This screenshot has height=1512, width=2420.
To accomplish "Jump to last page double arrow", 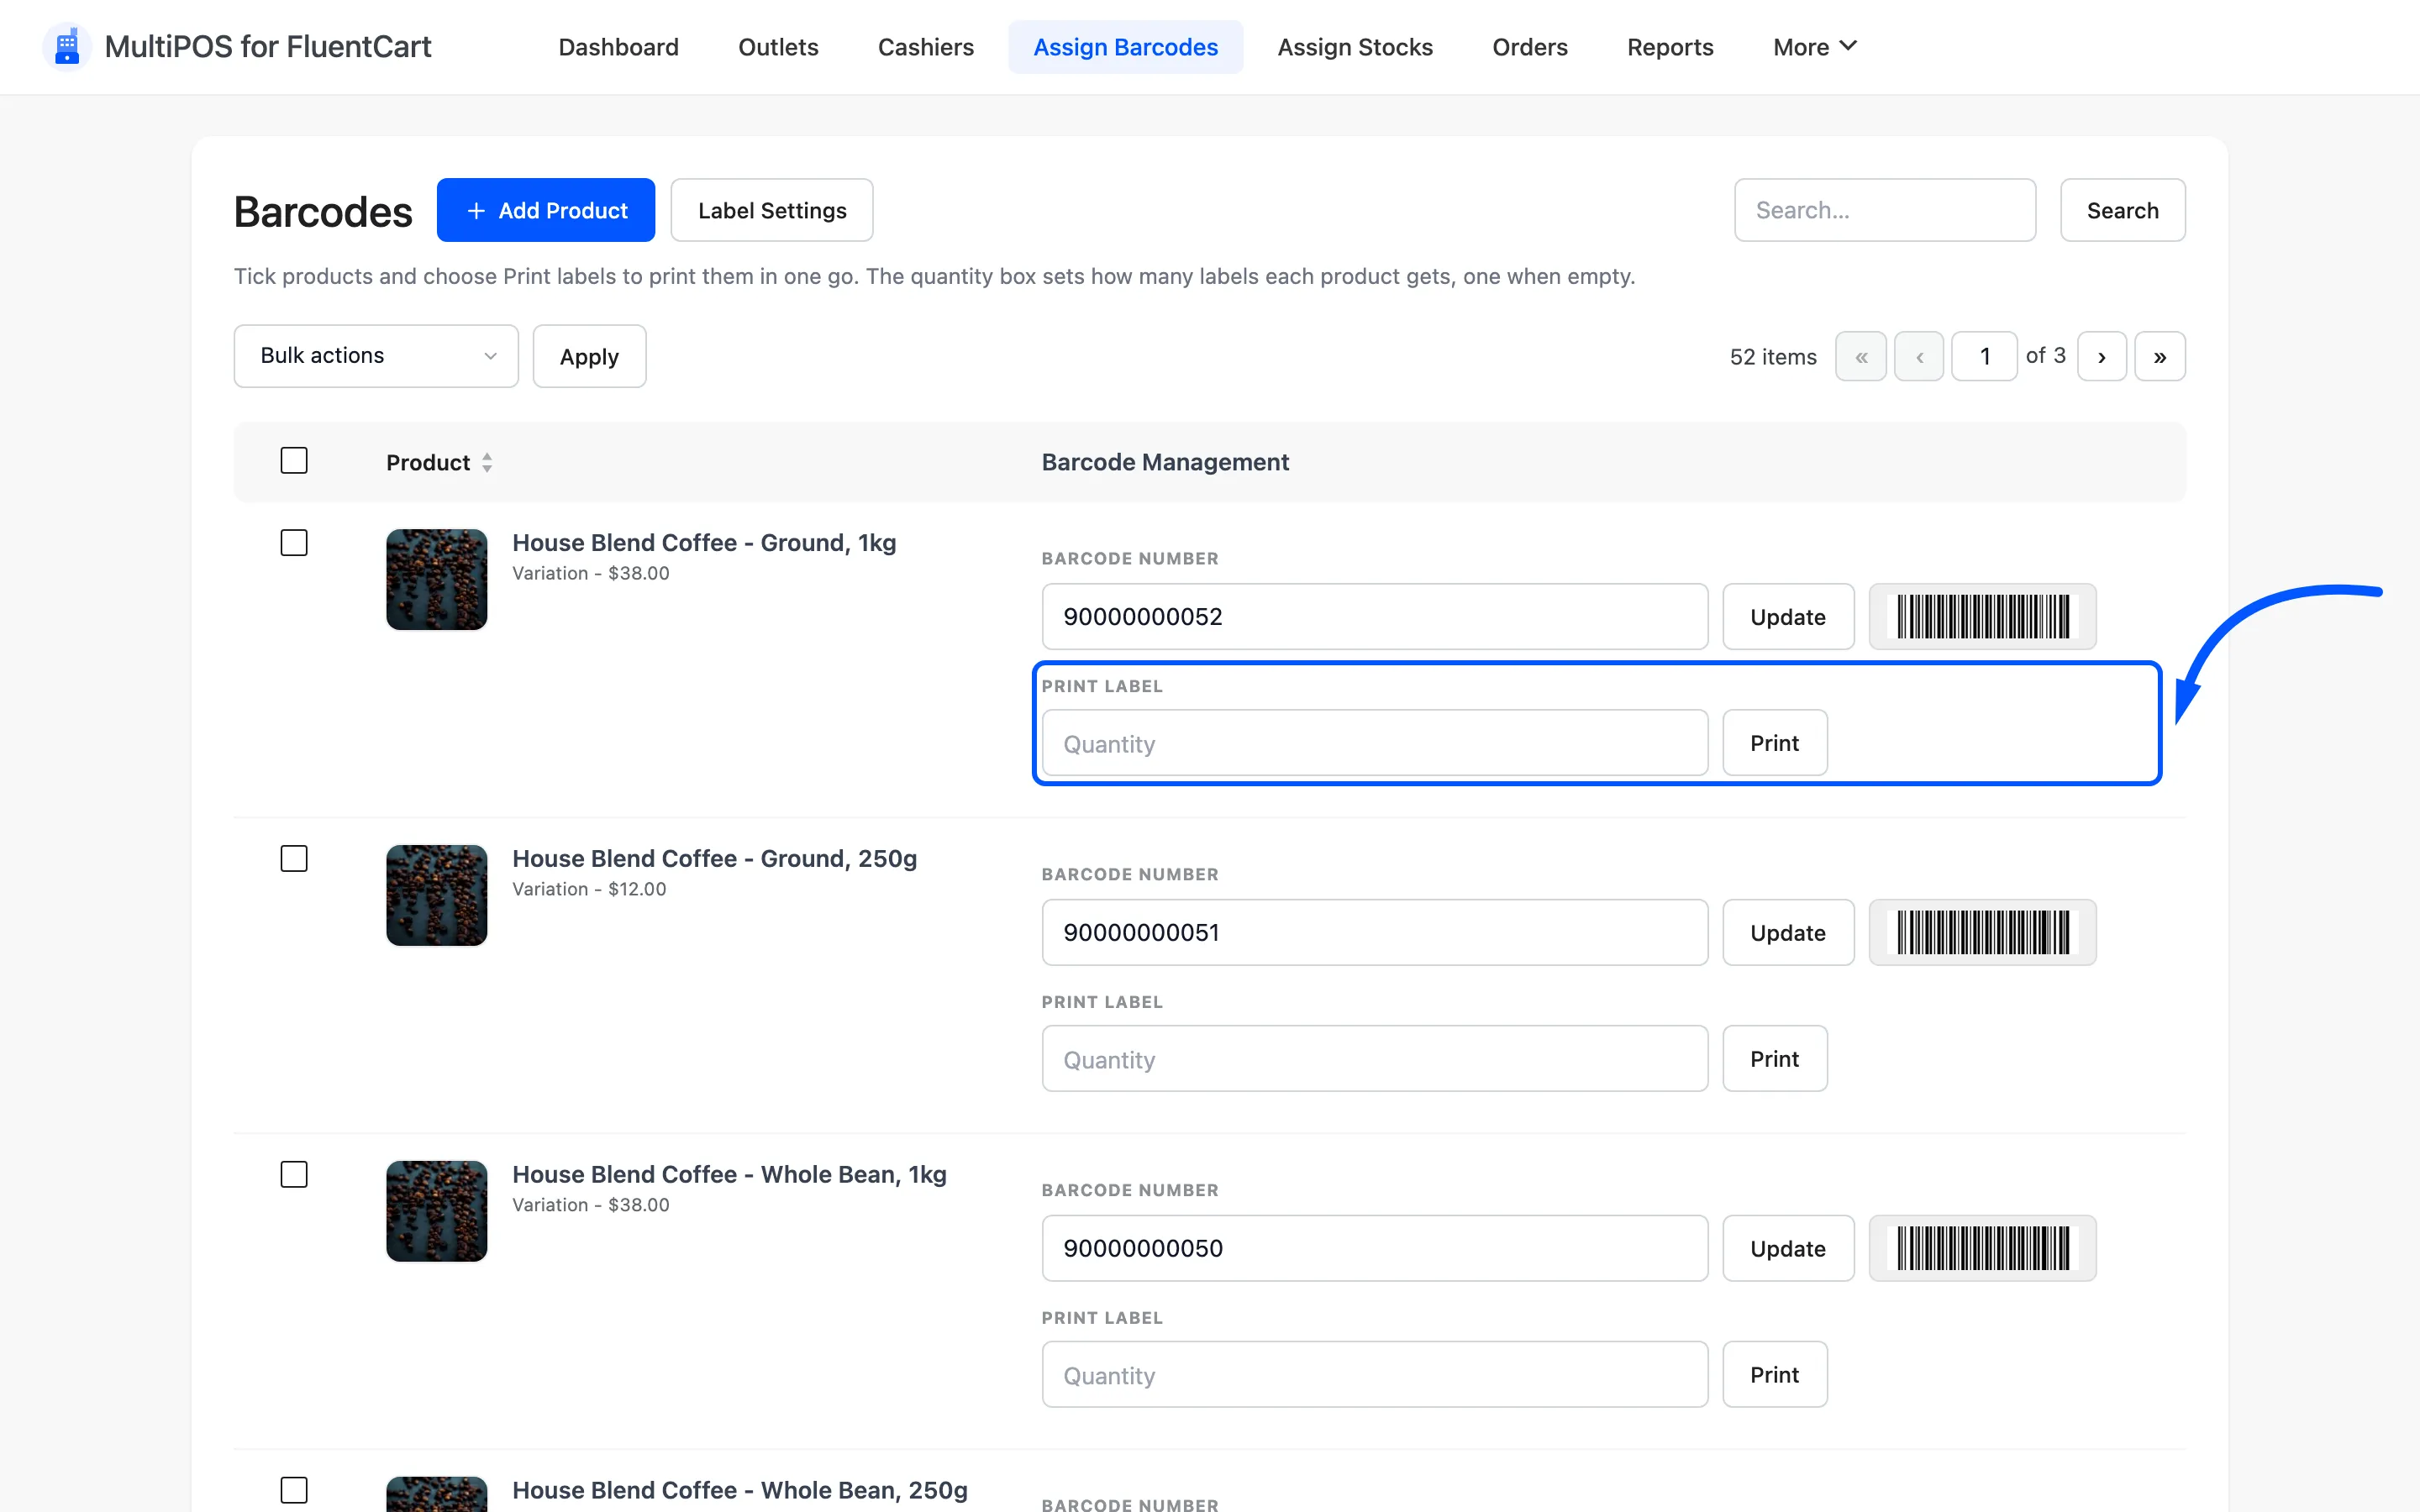I will pos(2159,356).
